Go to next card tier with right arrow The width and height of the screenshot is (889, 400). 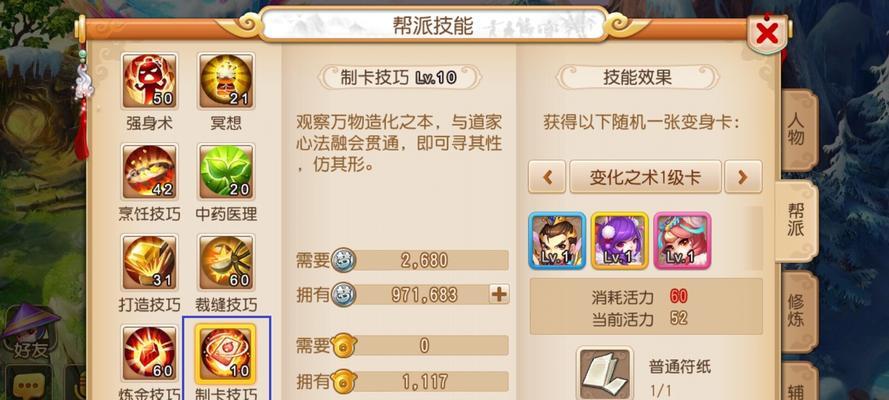pyautogui.click(x=743, y=177)
